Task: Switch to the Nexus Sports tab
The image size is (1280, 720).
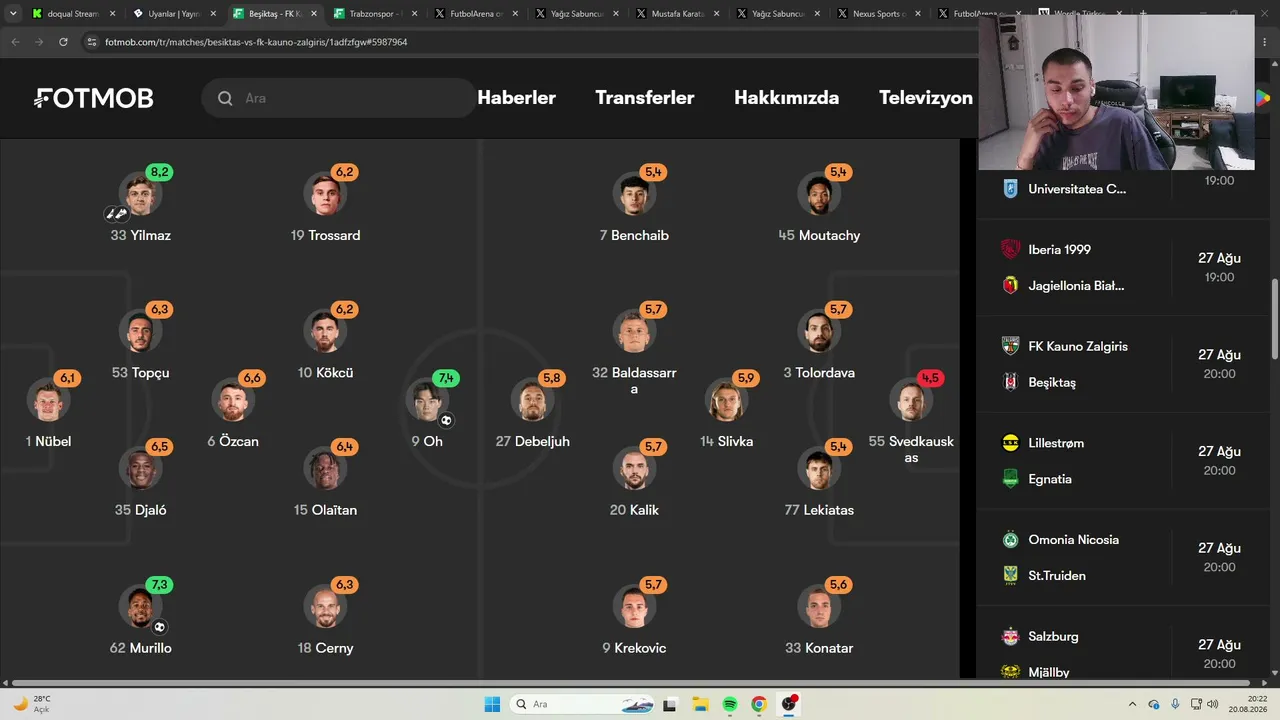Action: tap(879, 14)
